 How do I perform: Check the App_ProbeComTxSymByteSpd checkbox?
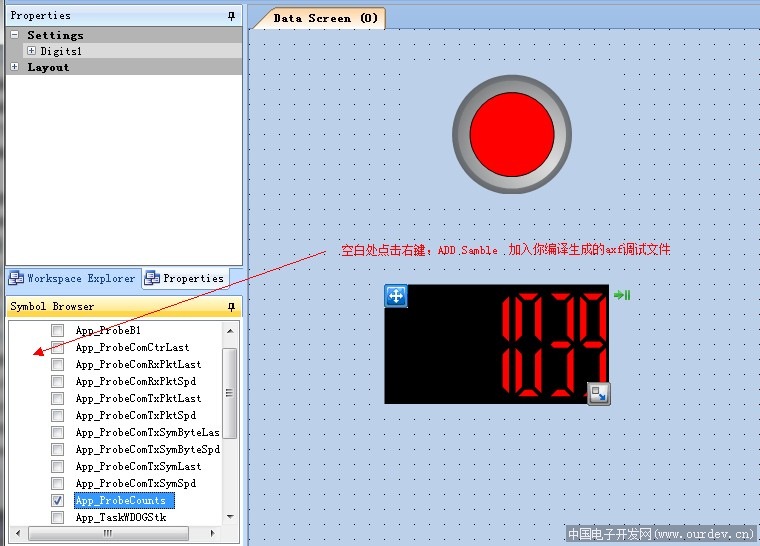(x=57, y=449)
